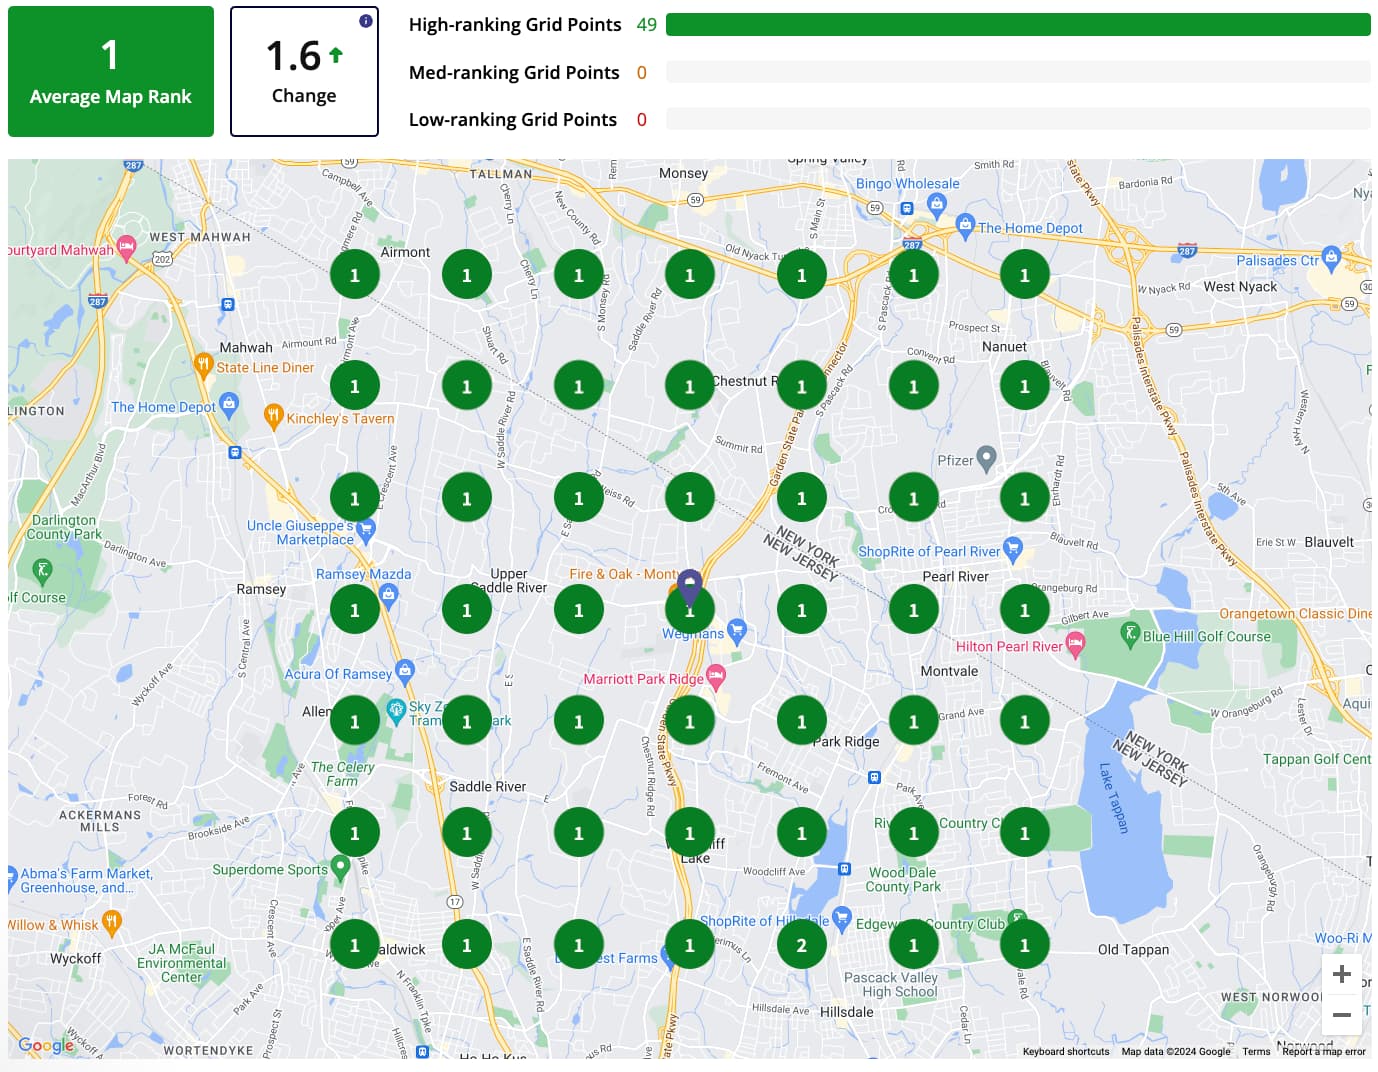Click the Med-ranking Grid Points bar
Screen dimensions: 1378x1072
point(1017,72)
